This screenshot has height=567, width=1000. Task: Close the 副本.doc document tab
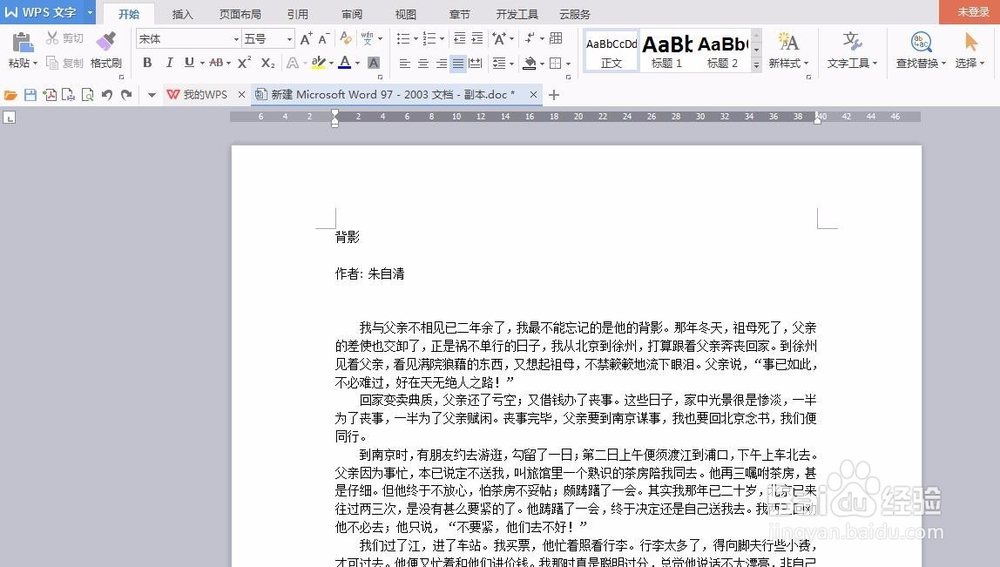(533, 94)
